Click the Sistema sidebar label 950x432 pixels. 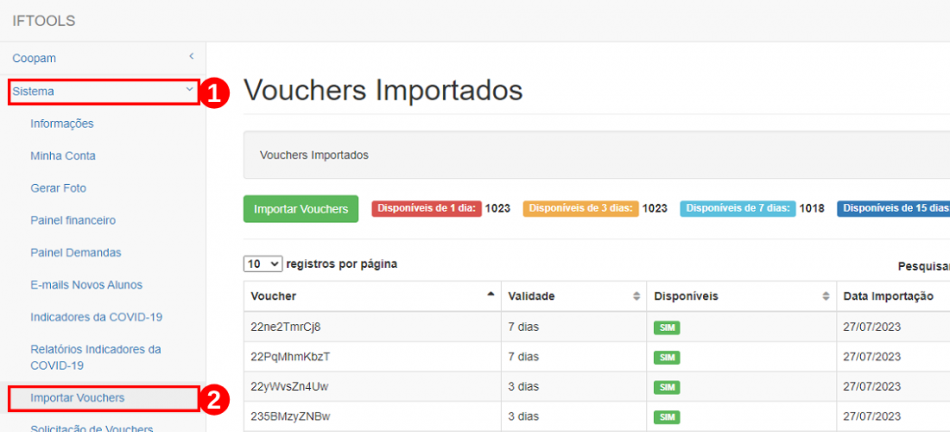click(33, 91)
